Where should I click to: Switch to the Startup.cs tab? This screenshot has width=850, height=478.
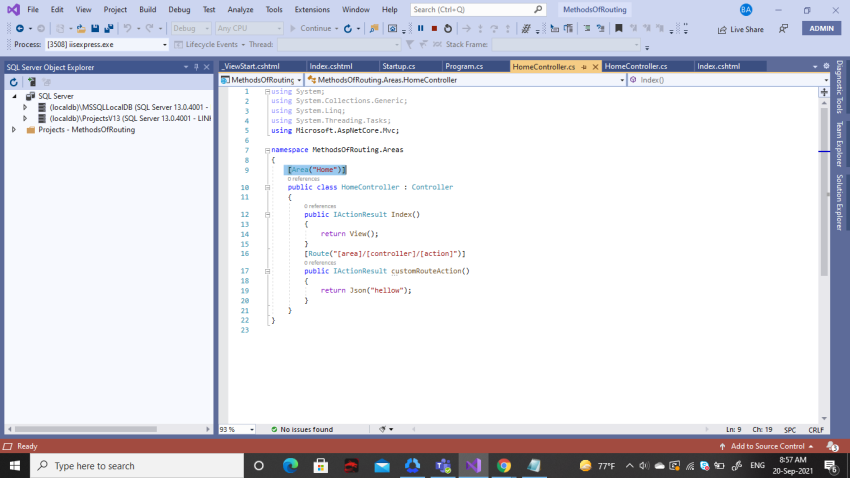coord(400,66)
